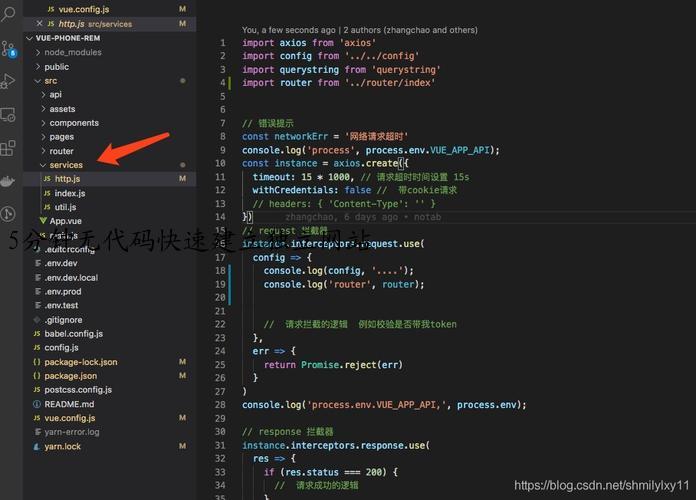Click the Vue icon beside App.vue
This screenshot has width=696, height=500.
point(43,221)
